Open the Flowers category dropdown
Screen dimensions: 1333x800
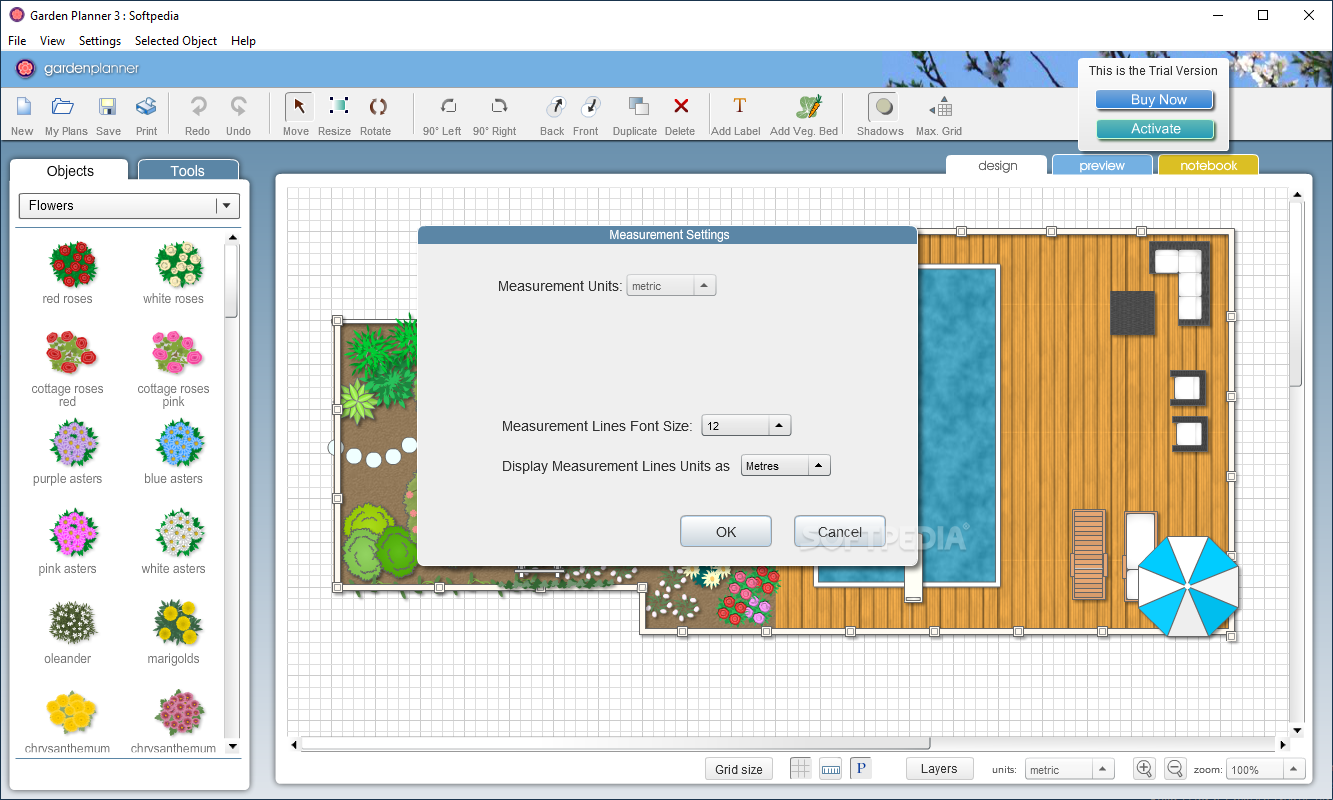click(130, 206)
